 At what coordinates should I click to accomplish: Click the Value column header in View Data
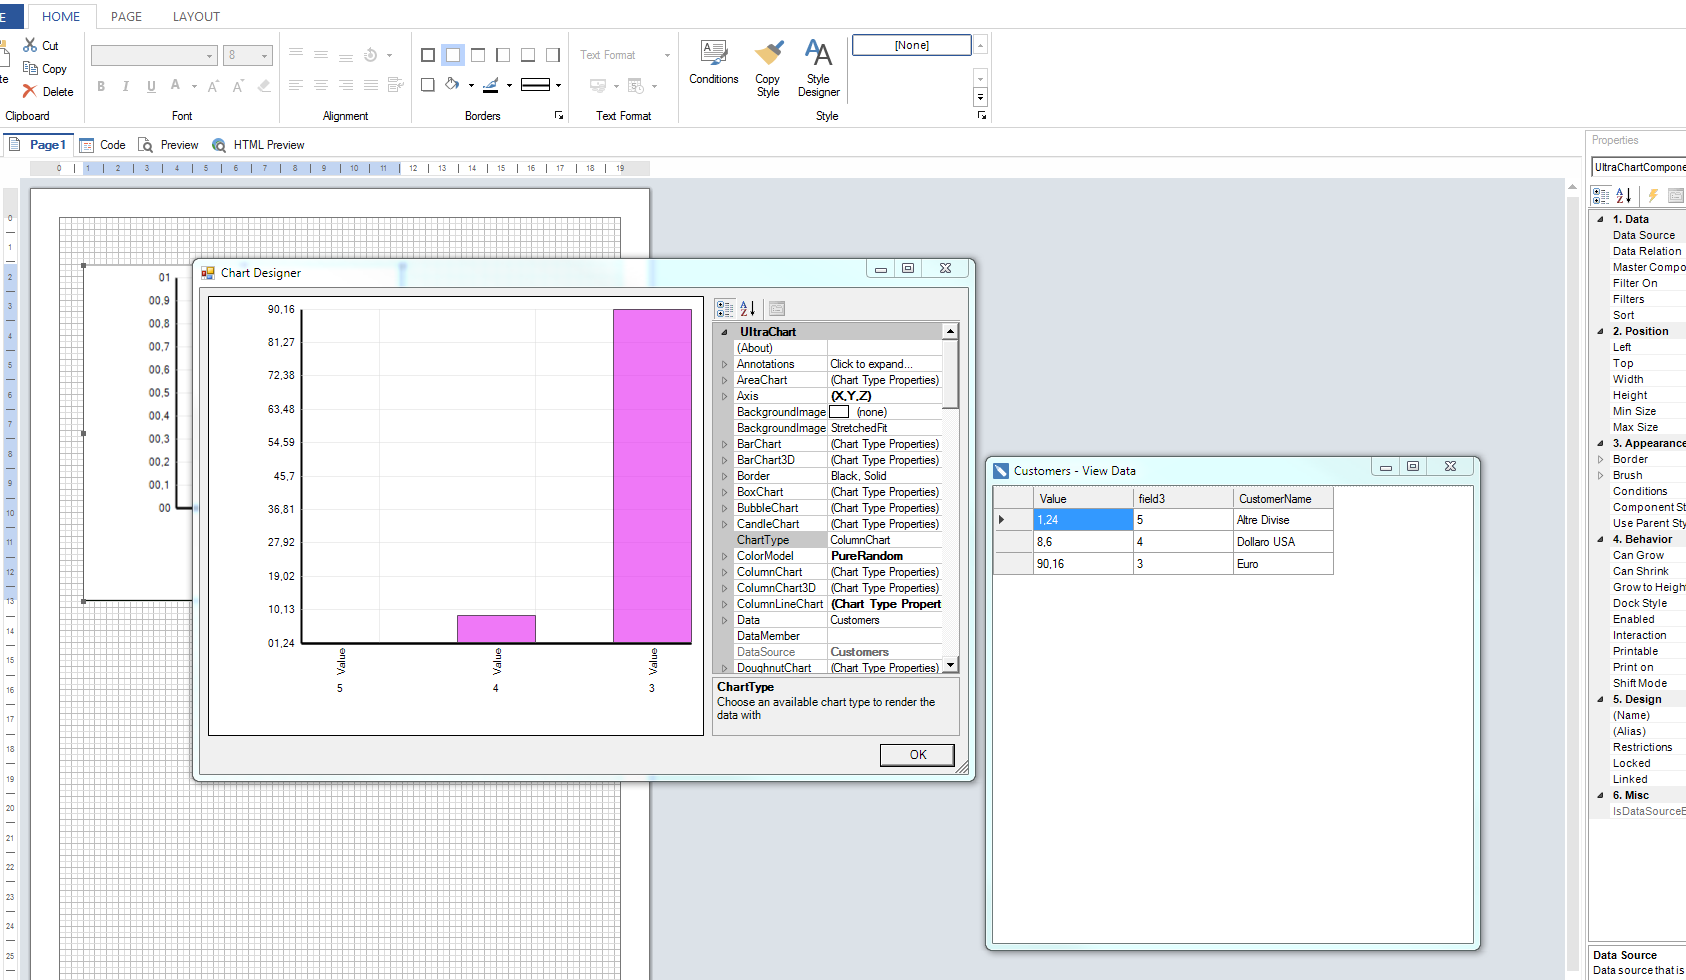click(x=1083, y=498)
